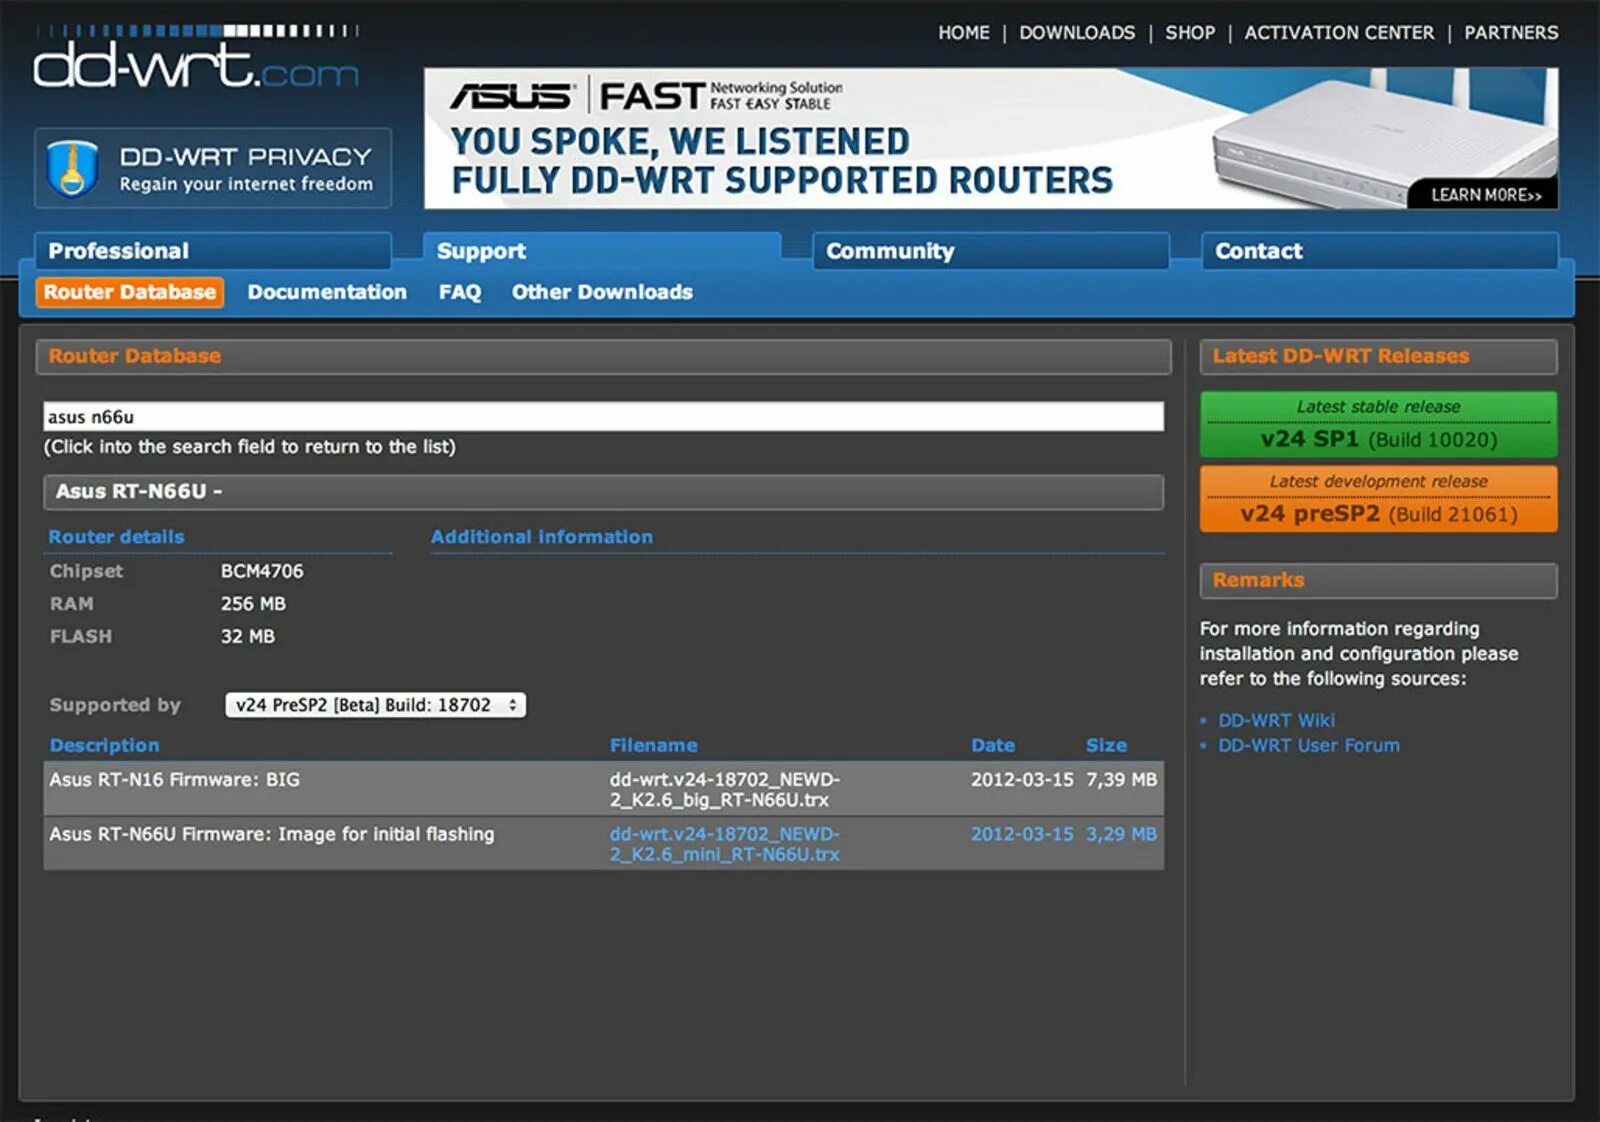Click the DD-WRT Privacy shield icon
Viewport: 1600px width, 1122px height.
(x=72, y=168)
